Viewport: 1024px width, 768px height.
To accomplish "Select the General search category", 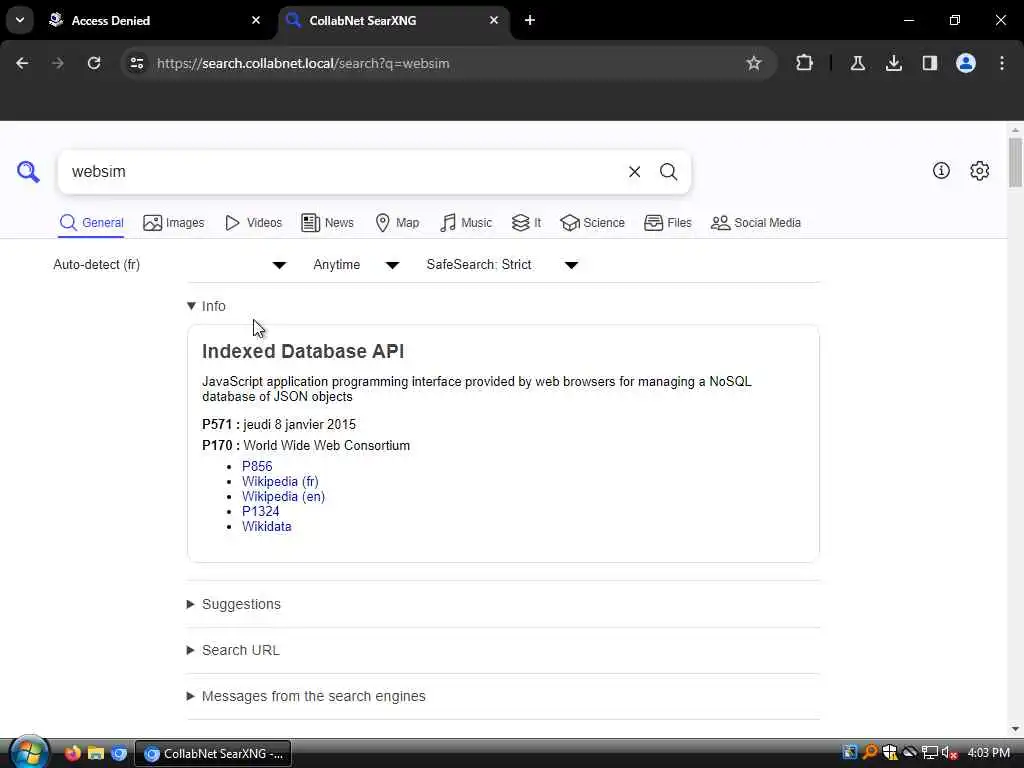I will (91, 223).
